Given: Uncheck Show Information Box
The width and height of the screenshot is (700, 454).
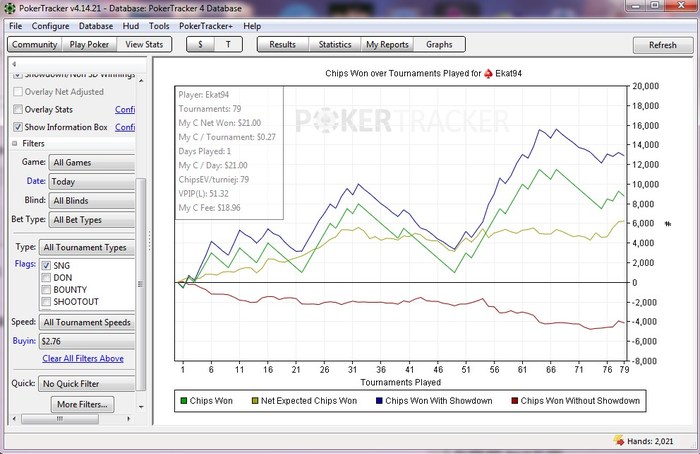Looking at the screenshot, I should [18, 127].
